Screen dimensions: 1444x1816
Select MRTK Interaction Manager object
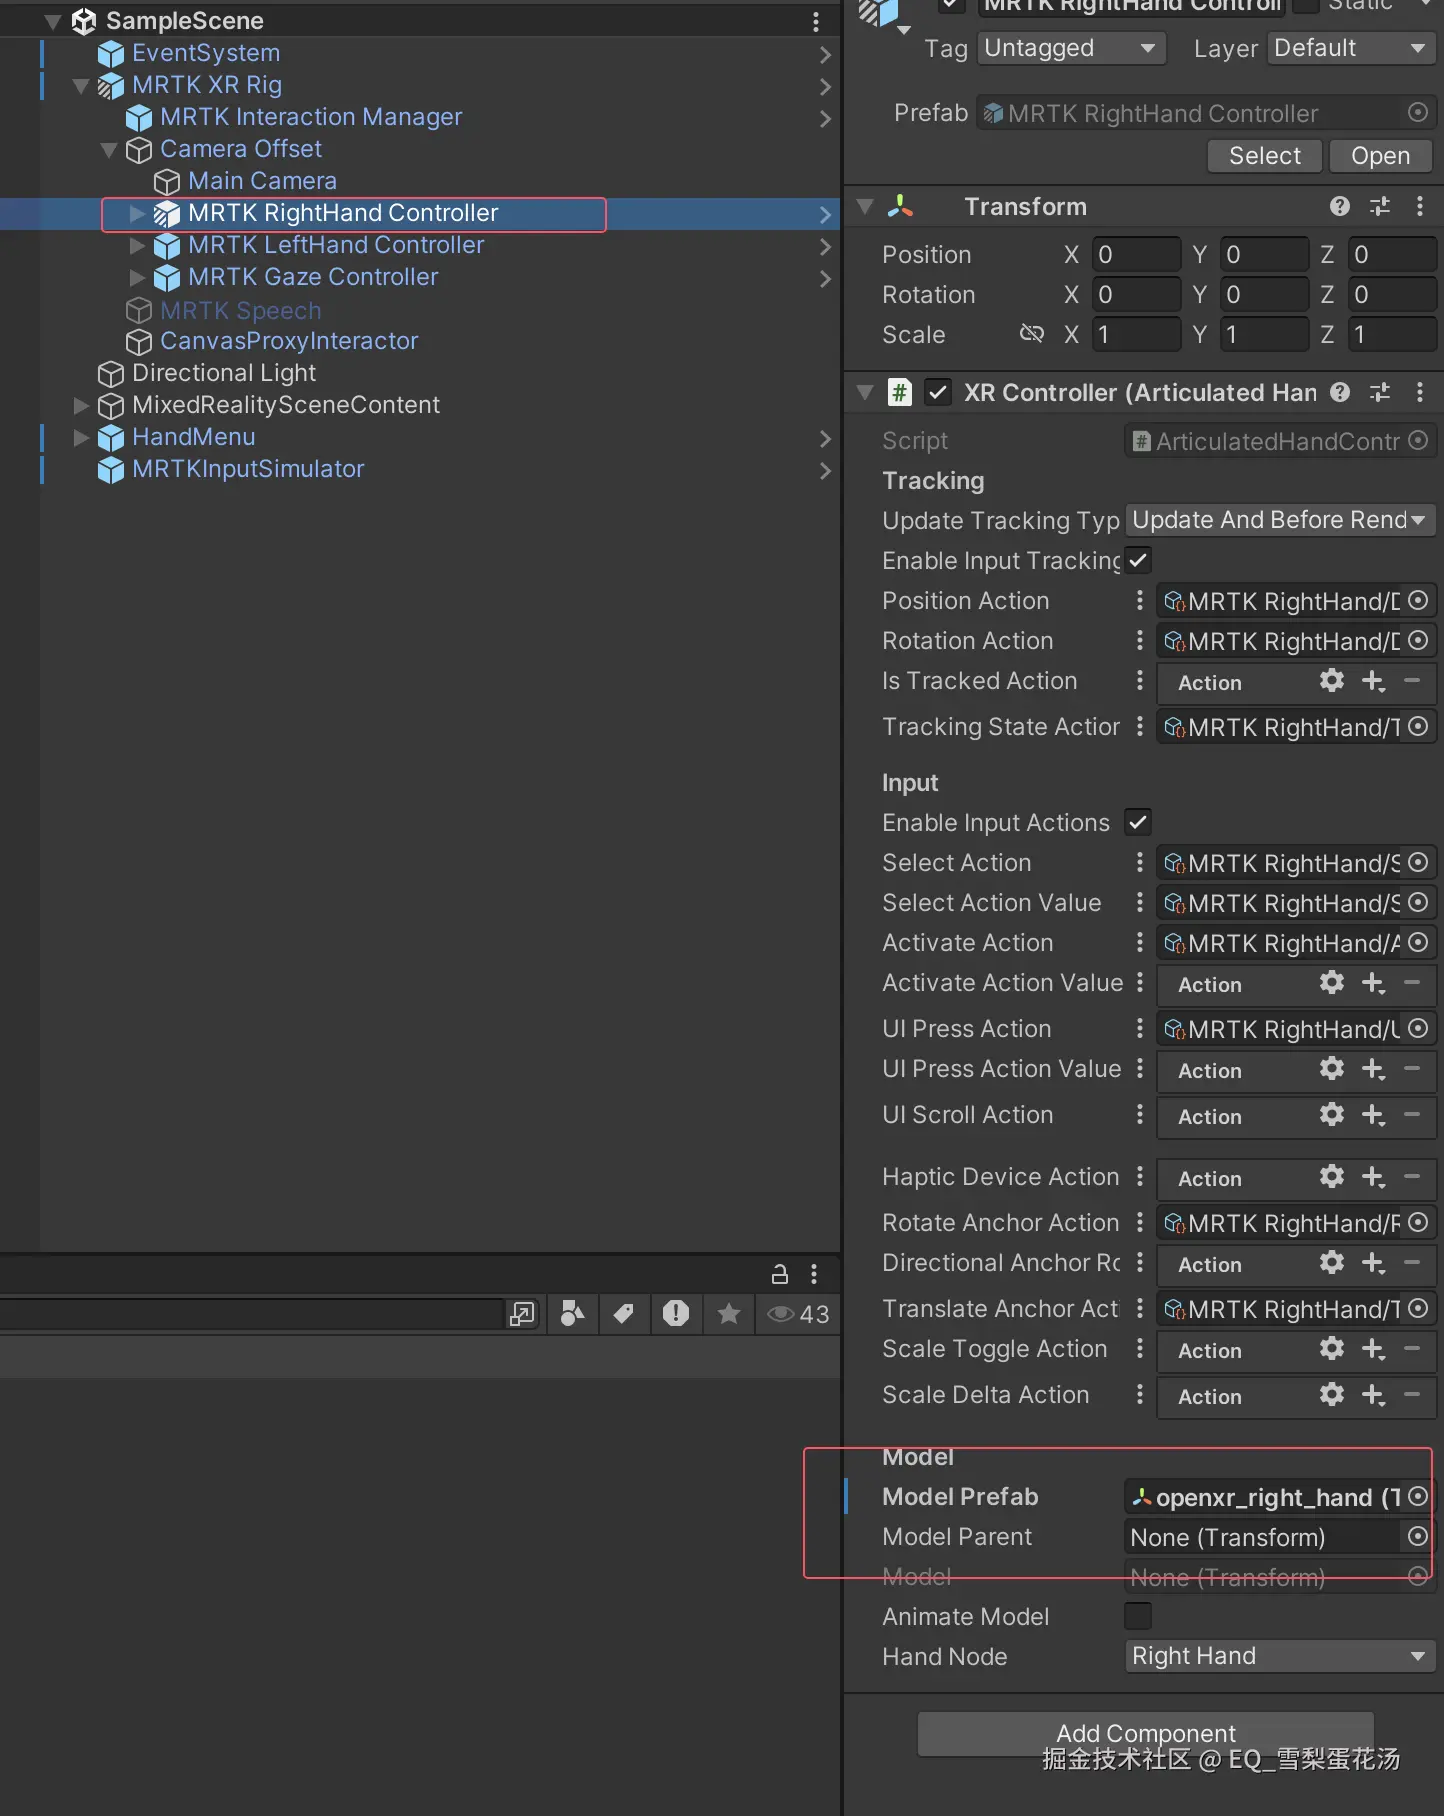coord(311,117)
